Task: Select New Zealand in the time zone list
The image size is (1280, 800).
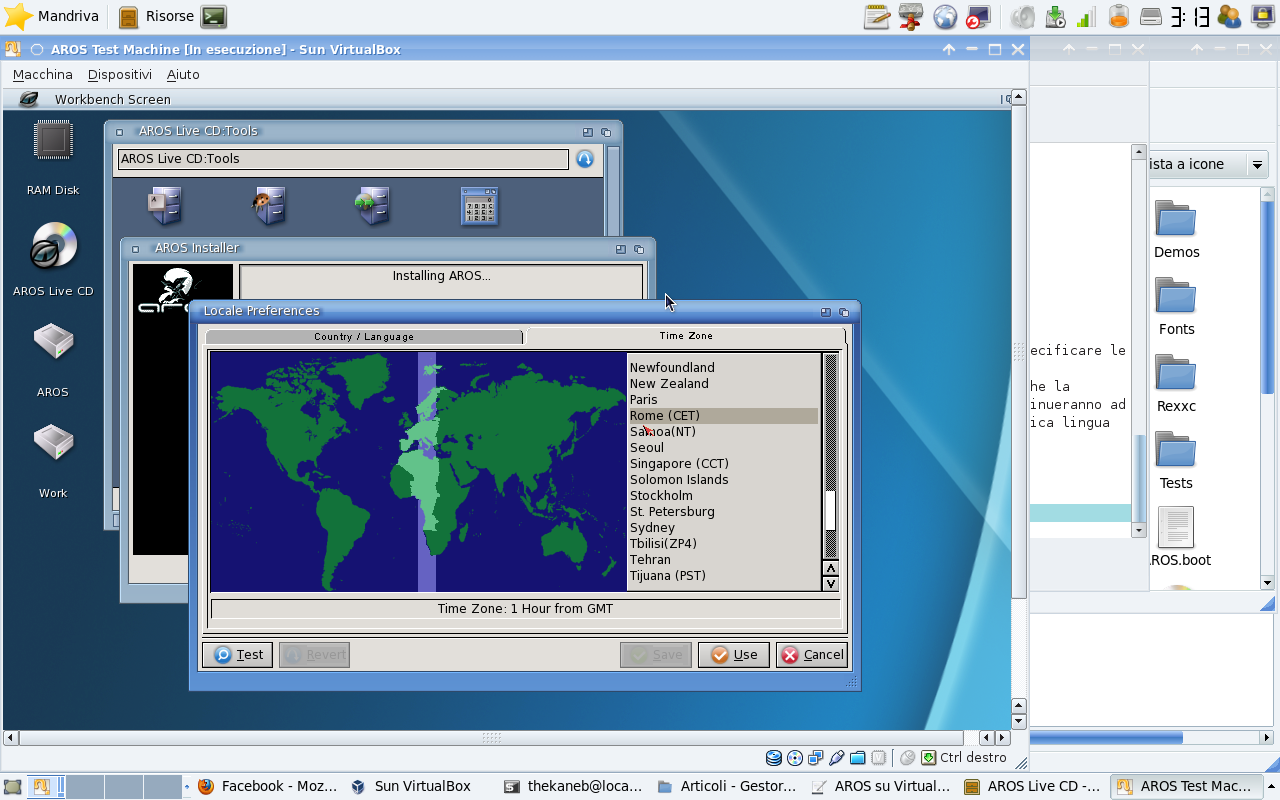Action: point(723,384)
